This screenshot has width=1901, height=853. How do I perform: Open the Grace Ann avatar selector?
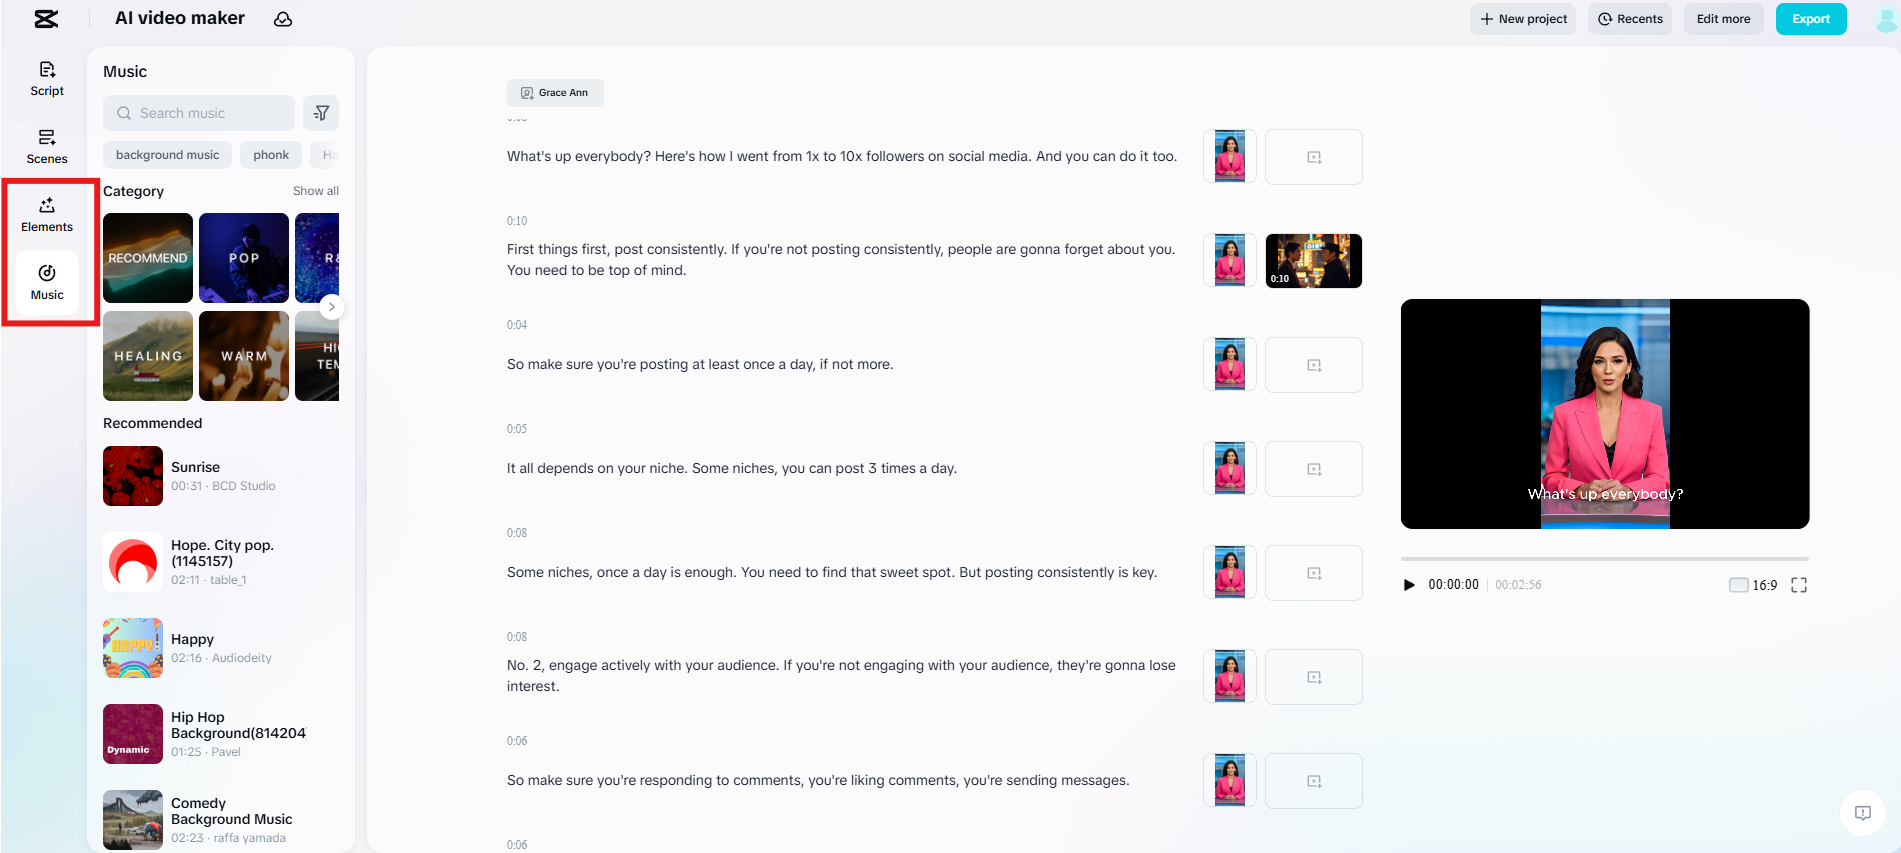pos(555,93)
